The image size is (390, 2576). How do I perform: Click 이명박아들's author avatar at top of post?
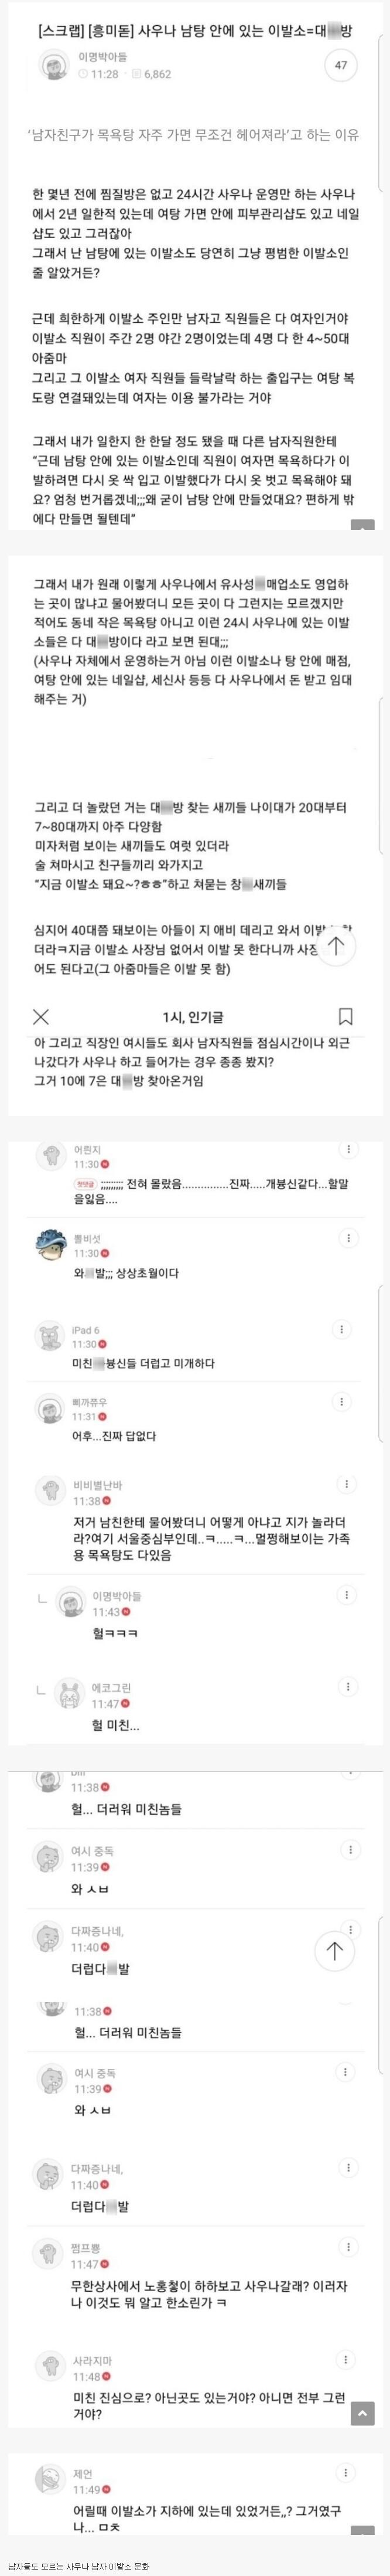pyautogui.click(x=52, y=66)
